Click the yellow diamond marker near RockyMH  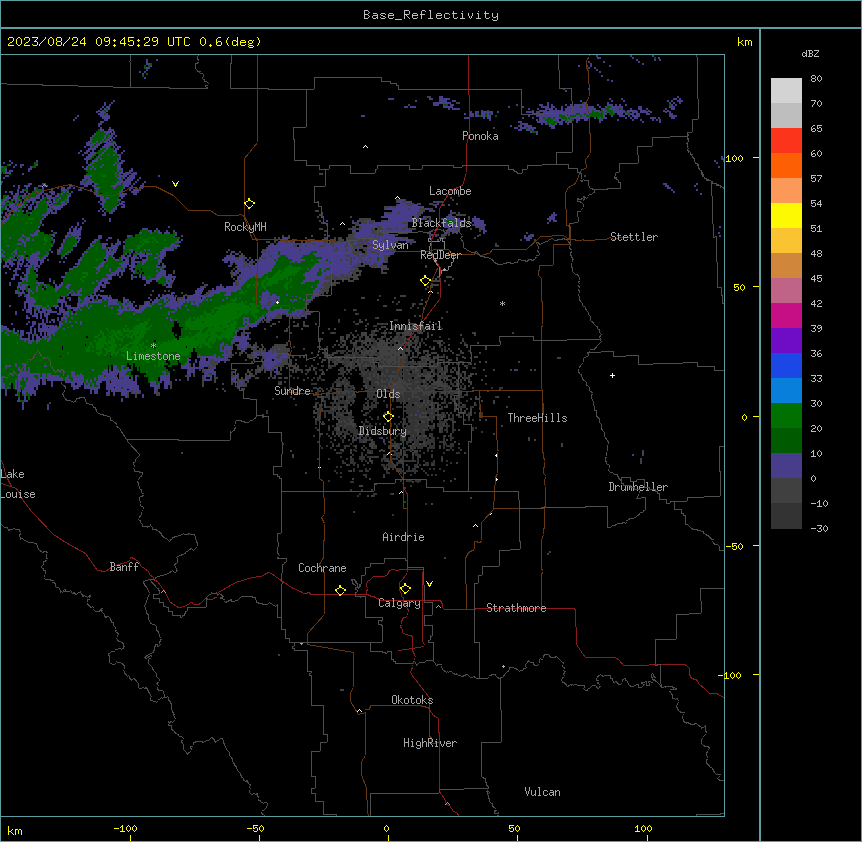[x=249, y=204]
